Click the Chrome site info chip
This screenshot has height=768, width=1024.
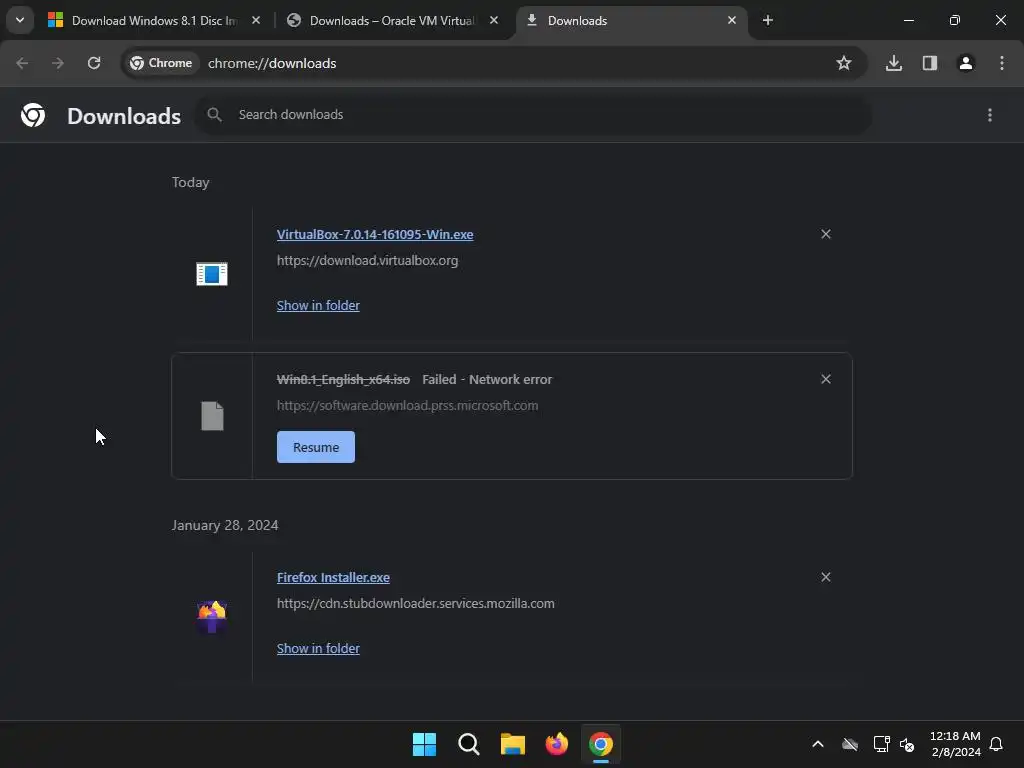(x=161, y=63)
